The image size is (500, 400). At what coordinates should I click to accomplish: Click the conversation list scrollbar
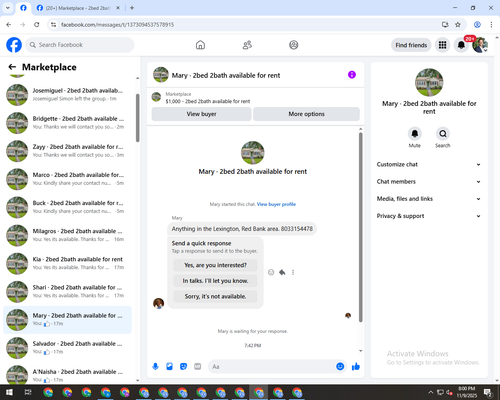tap(138, 118)
